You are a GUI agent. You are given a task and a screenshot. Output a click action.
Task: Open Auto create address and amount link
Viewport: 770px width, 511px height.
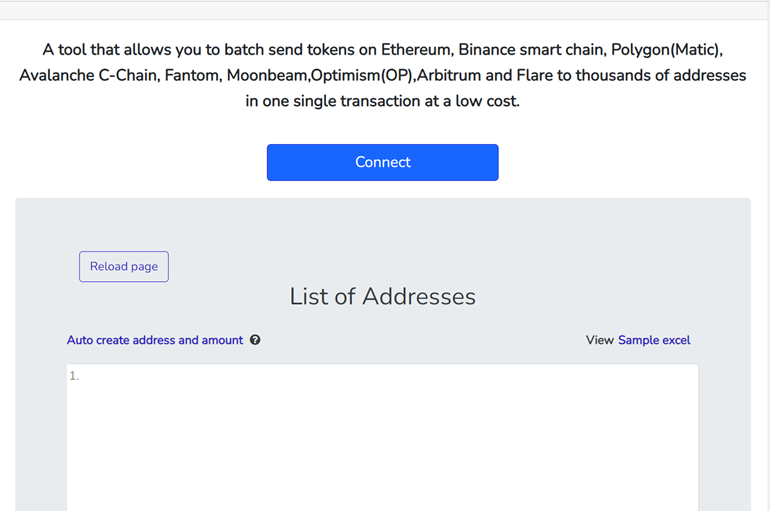(155, 340)
